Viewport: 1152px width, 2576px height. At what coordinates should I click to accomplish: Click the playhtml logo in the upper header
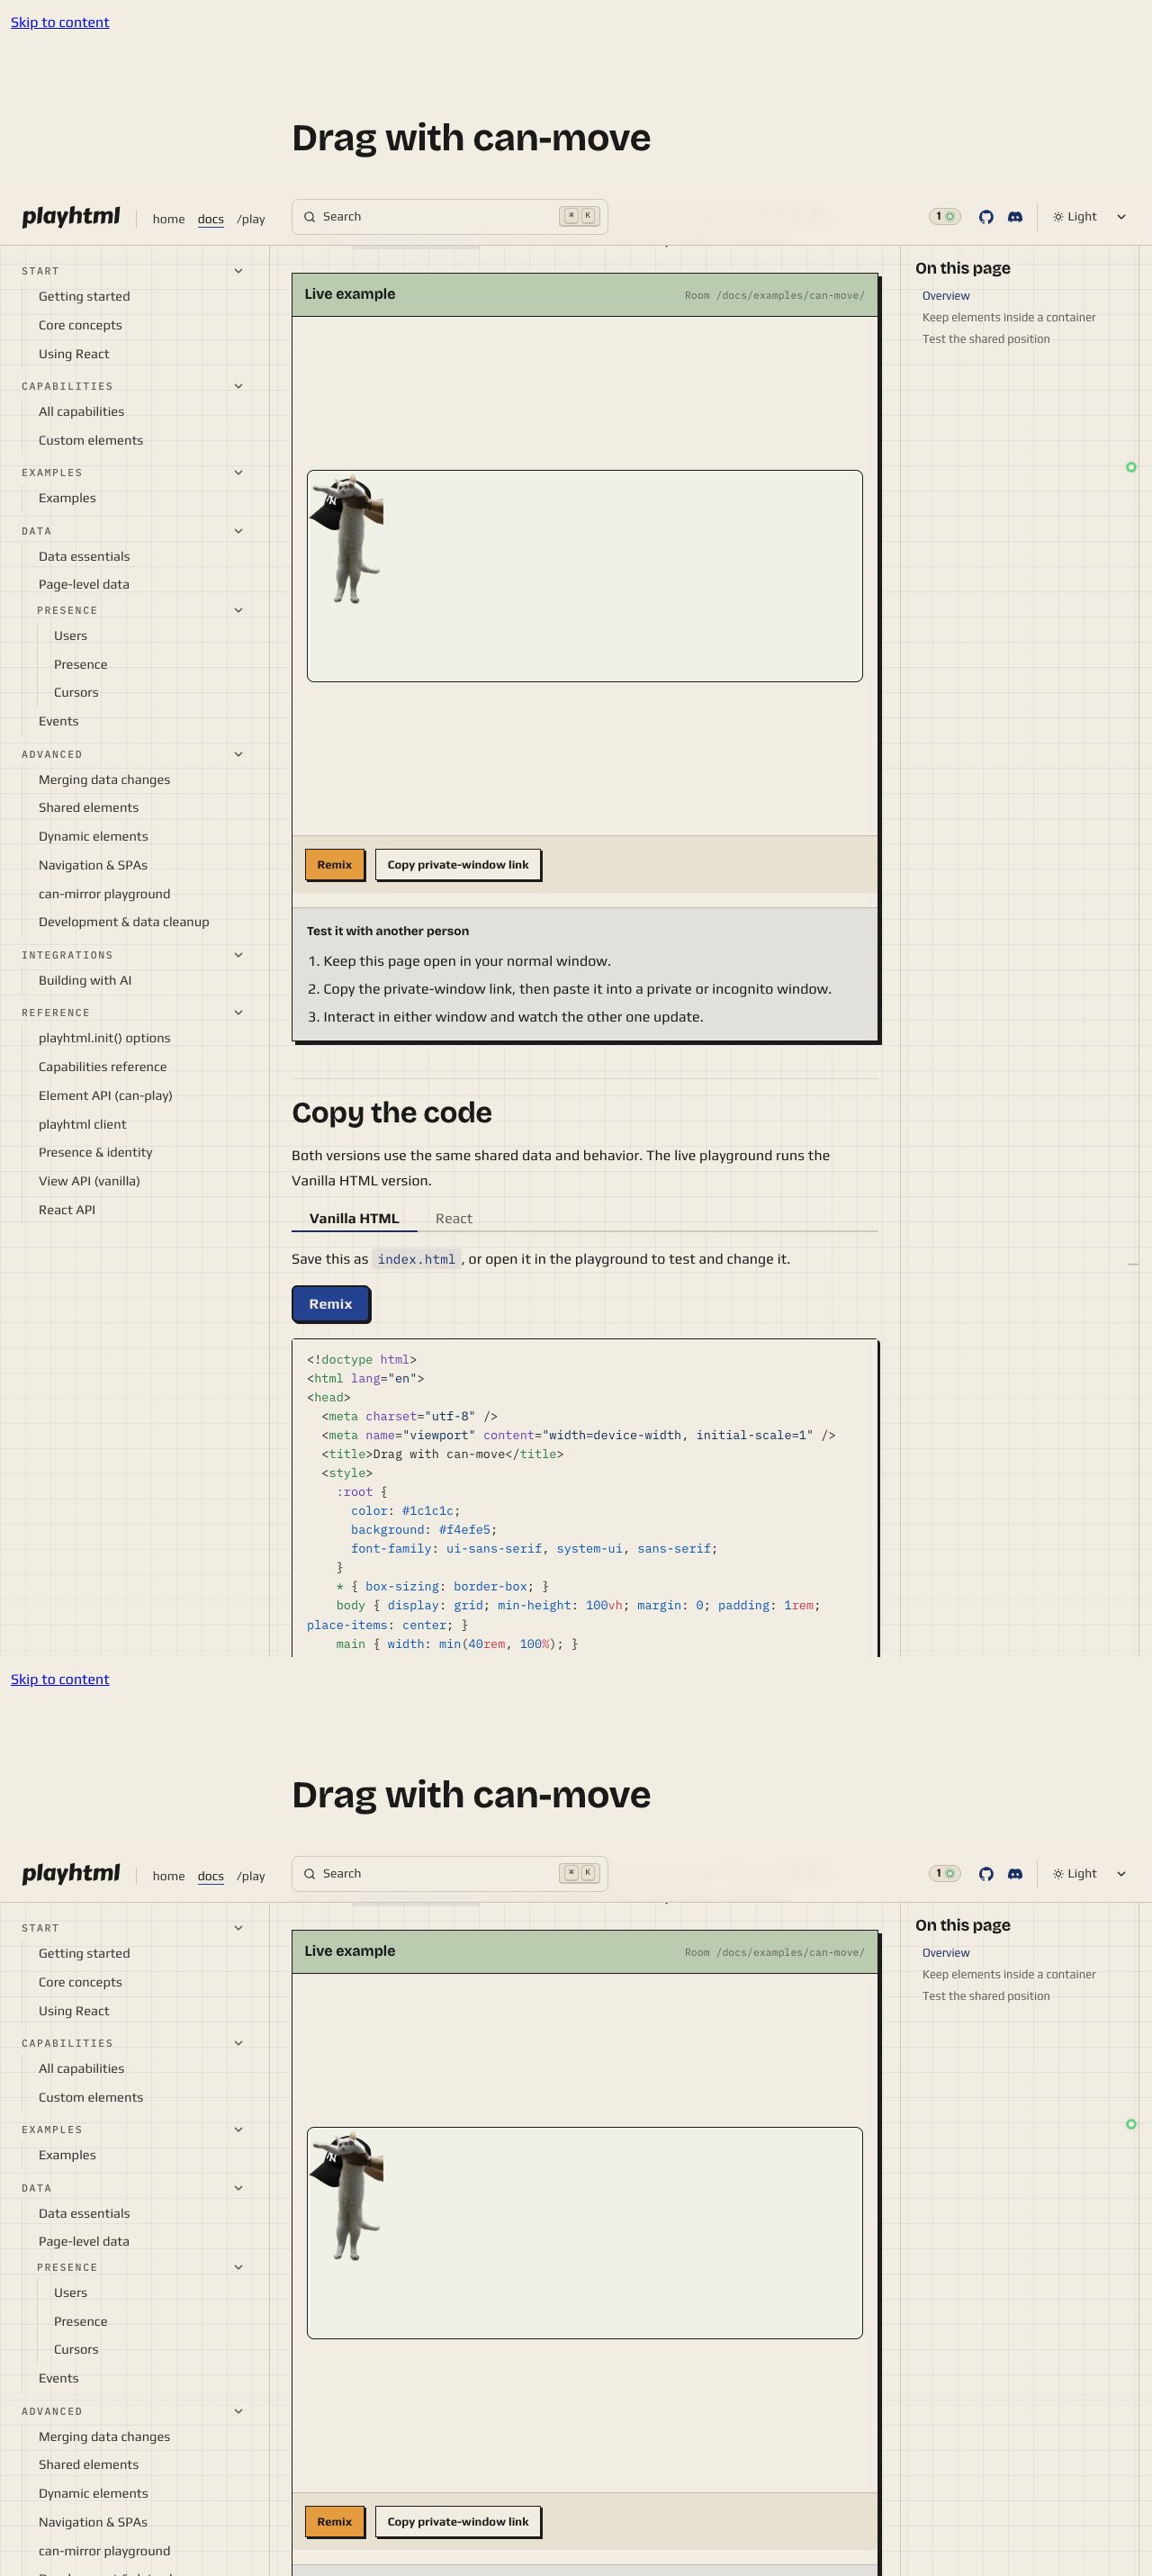click(x=71, y=217)
